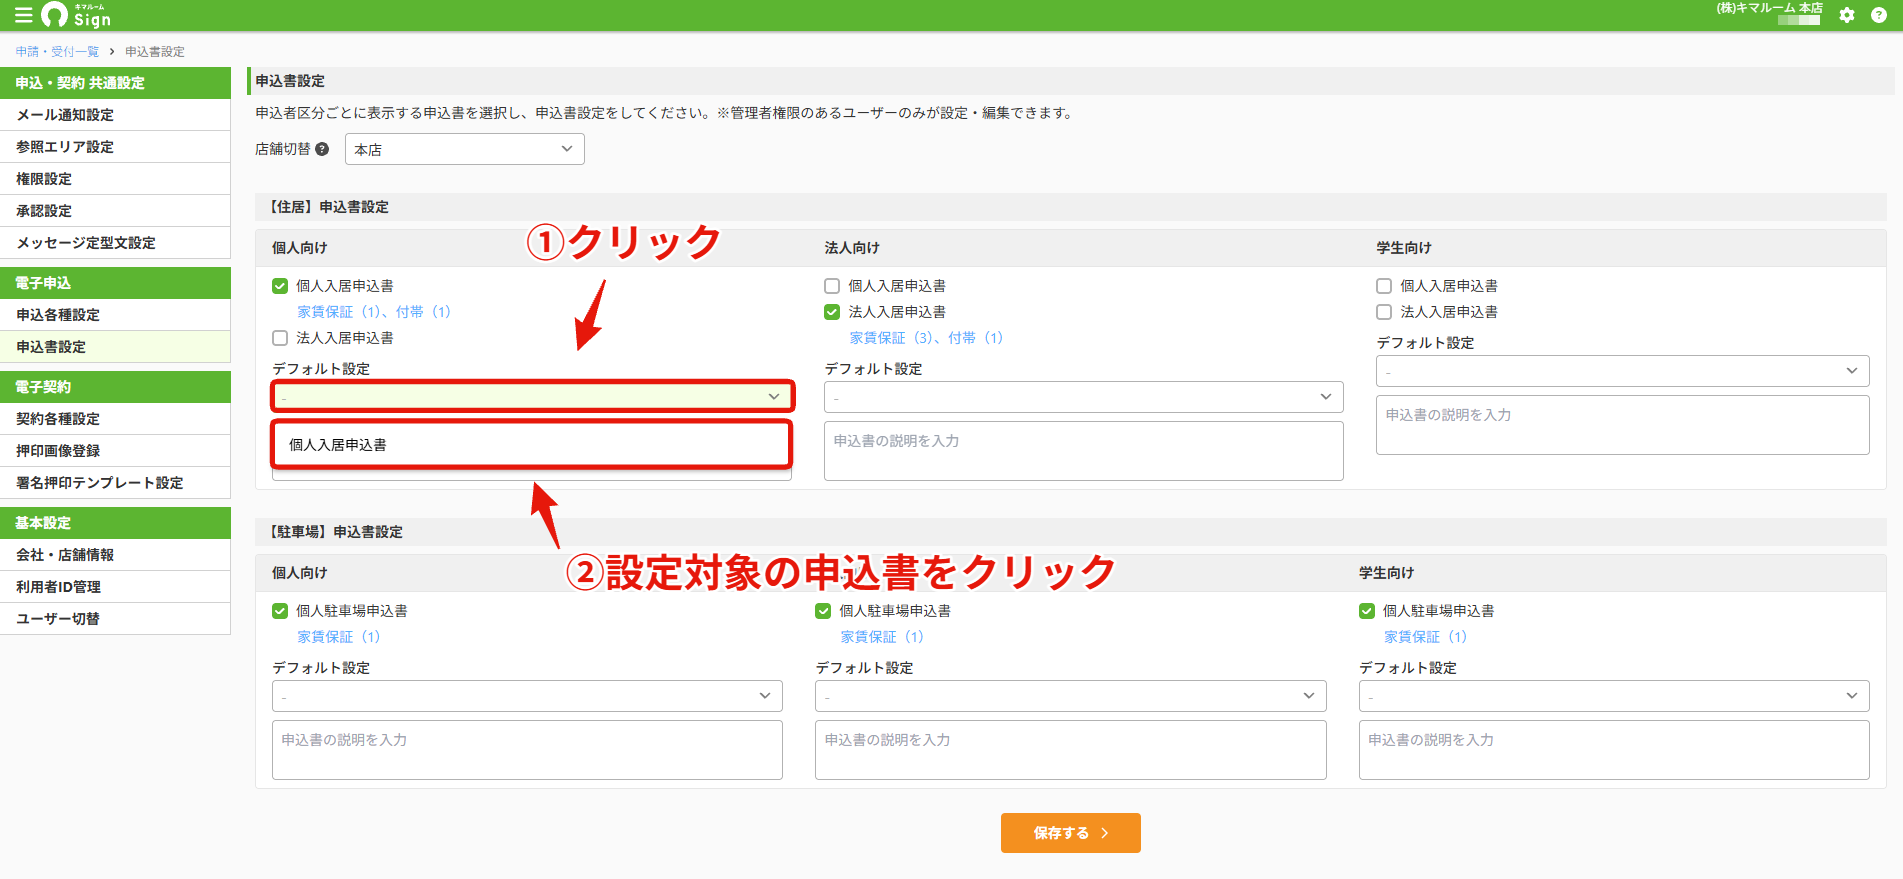Open デフォルト設定 dropdown for 住居 個人向け
1903x879 pixels.
tap(532, 397)
